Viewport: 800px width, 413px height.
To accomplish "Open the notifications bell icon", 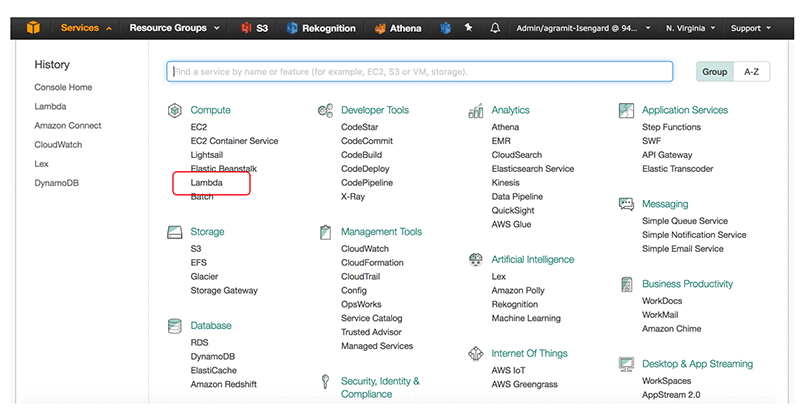I will pos(495,28).
